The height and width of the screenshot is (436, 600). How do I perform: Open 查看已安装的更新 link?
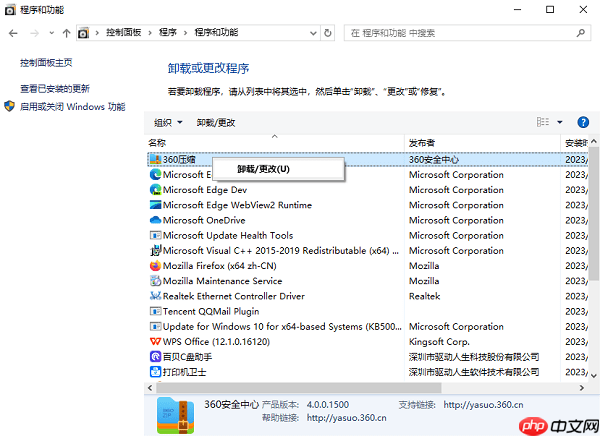pos(55,89)
